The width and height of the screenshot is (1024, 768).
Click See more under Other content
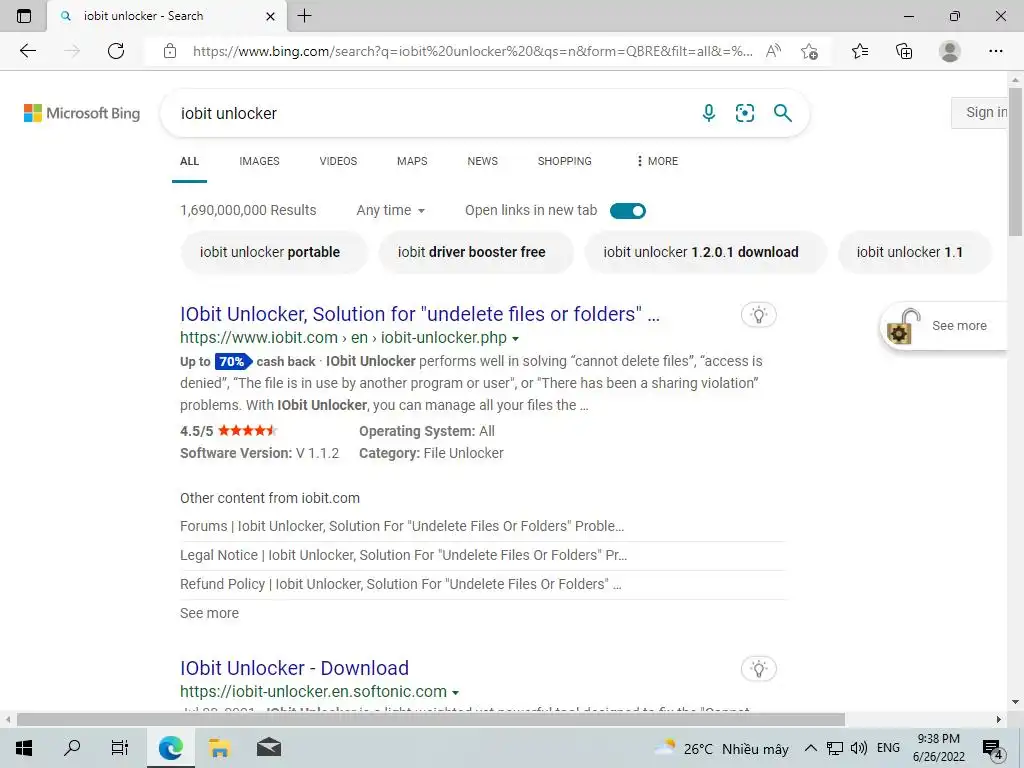coord(209,613)
